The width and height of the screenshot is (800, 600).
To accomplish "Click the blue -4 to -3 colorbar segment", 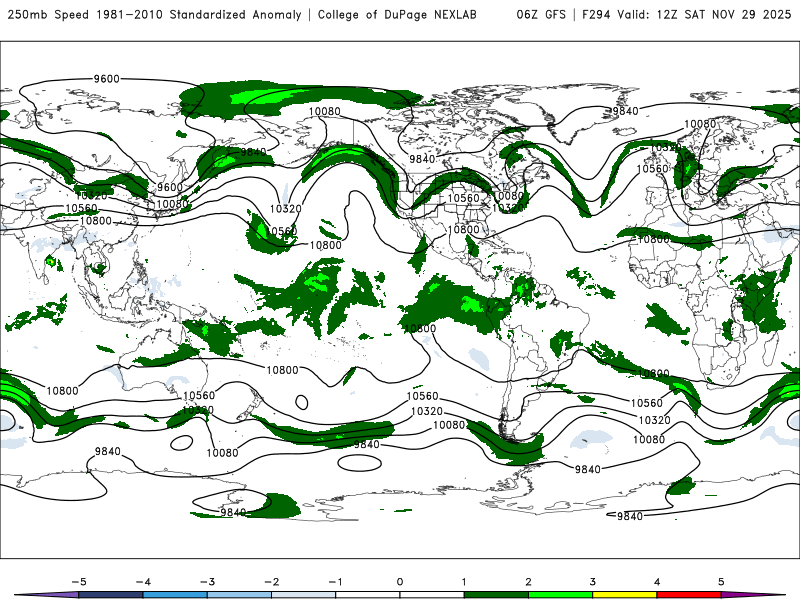I will pos(175,595).
